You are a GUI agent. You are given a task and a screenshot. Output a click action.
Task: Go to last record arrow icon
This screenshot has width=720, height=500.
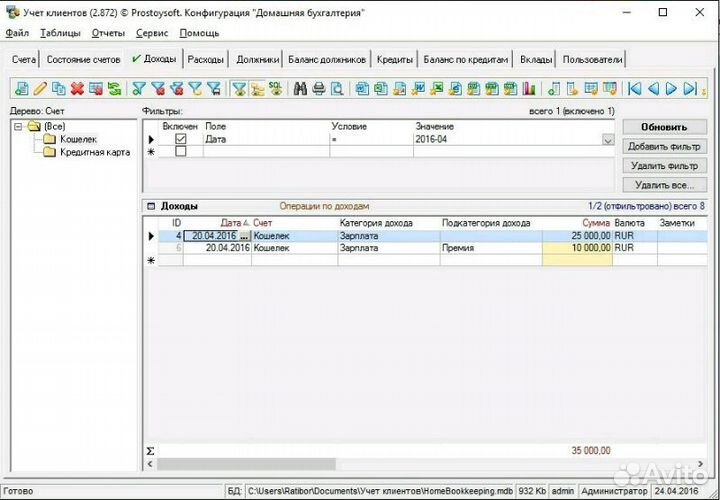click(690, 89)
